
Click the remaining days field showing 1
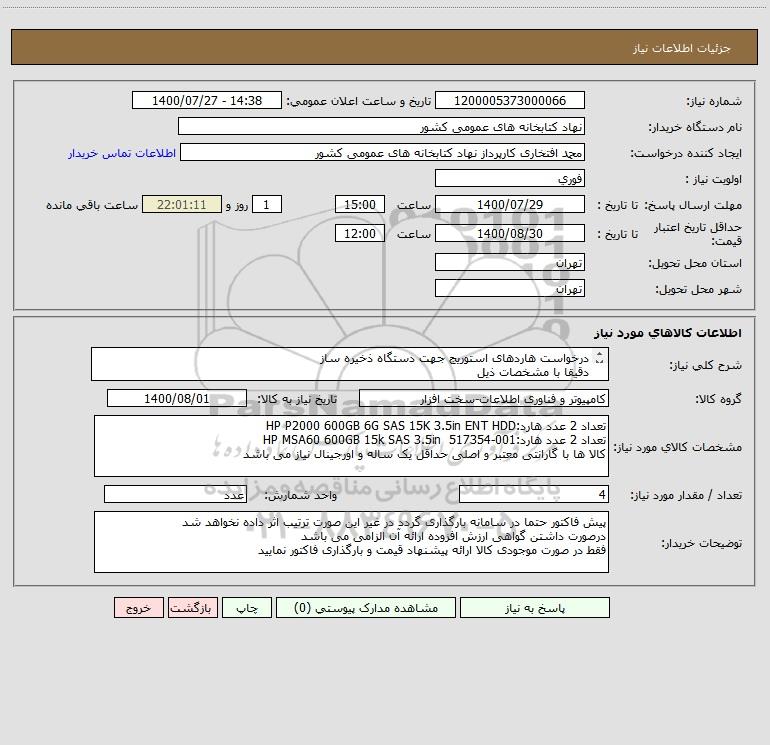coord(267,204)
